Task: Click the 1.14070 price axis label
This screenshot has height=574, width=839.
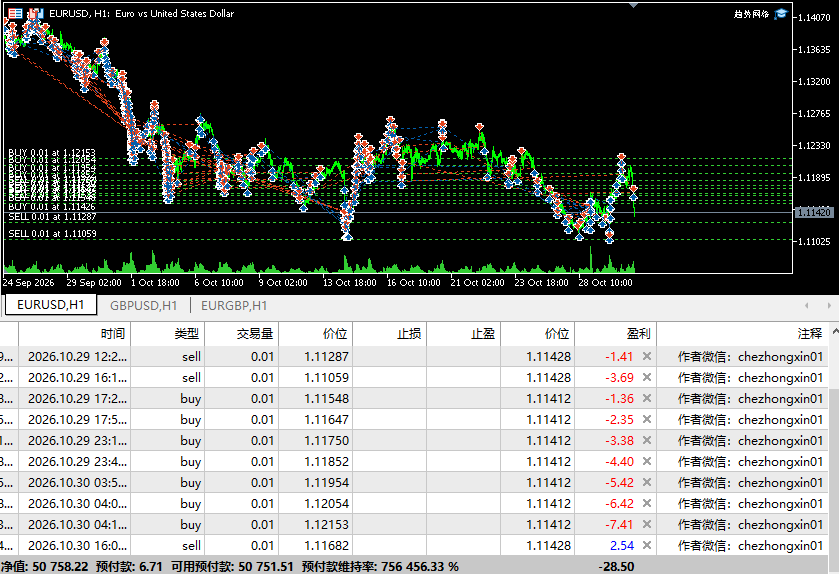Action: tap(814, 18)
